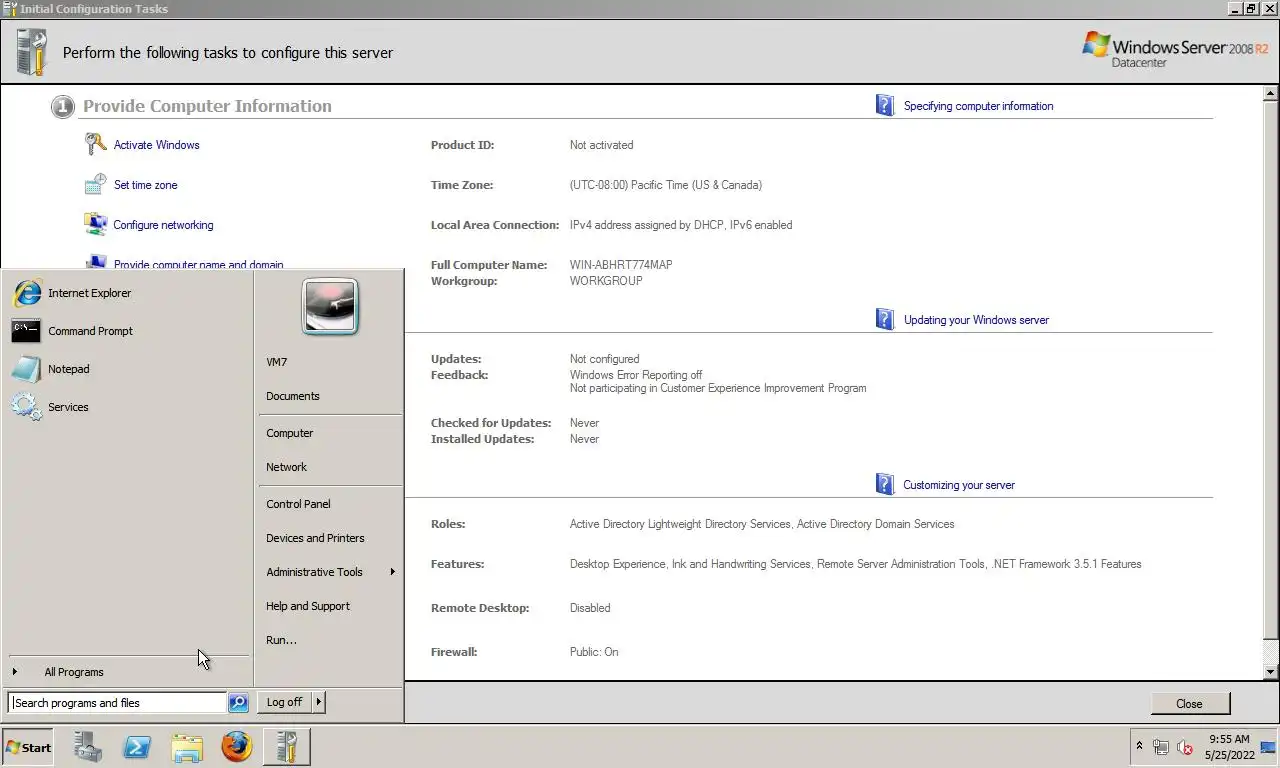
Task: Launch Command Prompt from Start menu
Action: (127, 331)
